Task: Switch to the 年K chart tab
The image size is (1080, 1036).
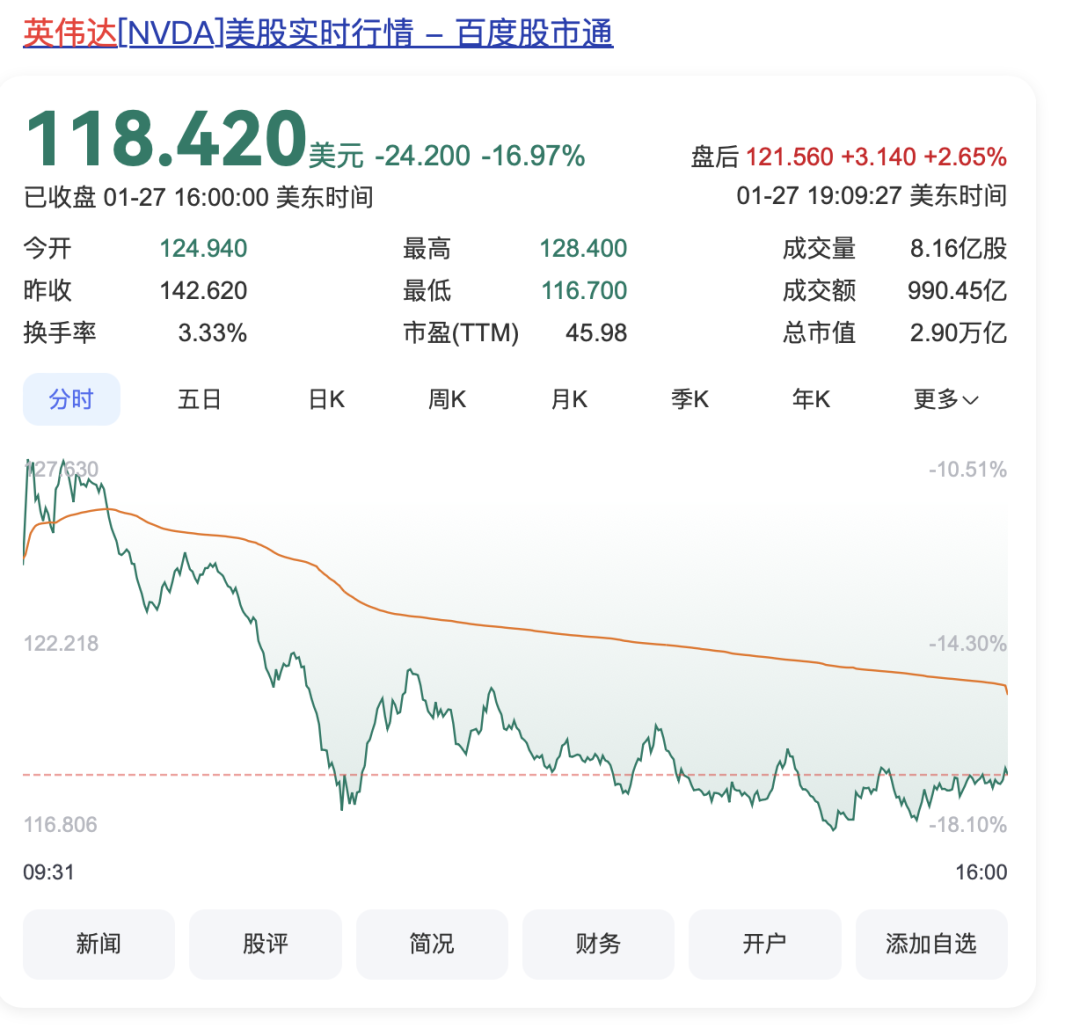Action: click(811, 400)
